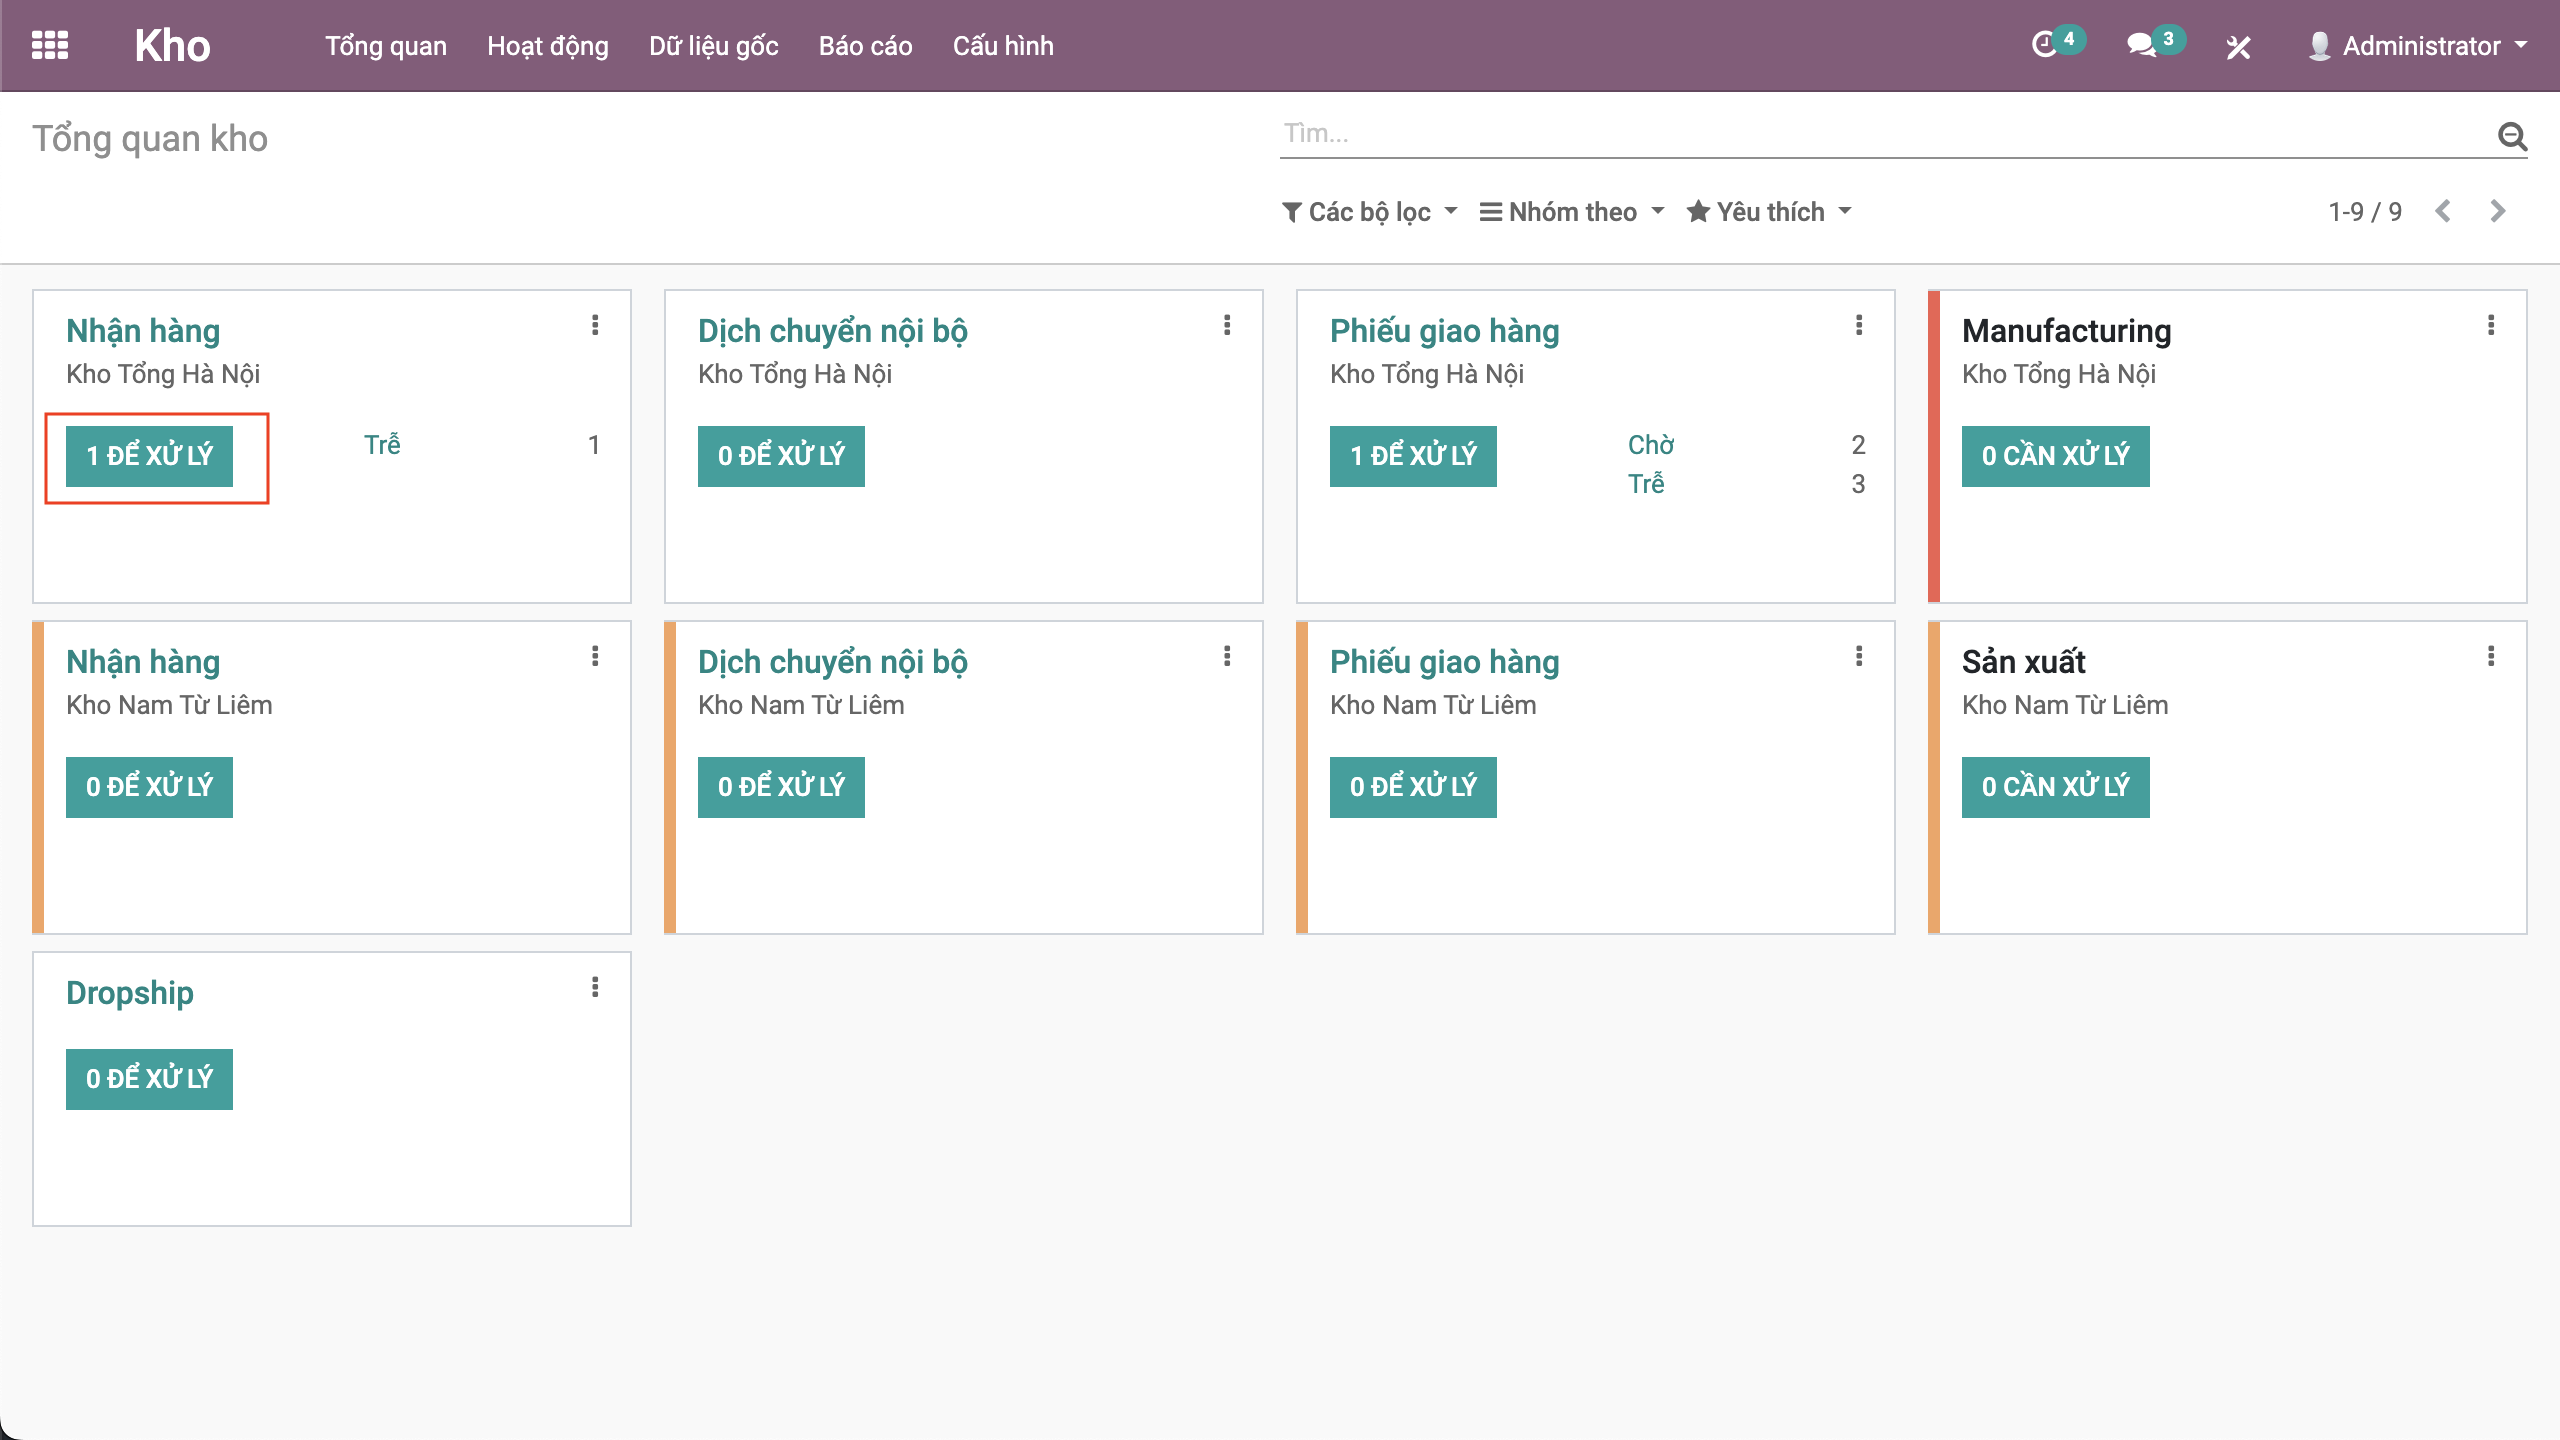The image size is (2560, 1440).
Task: Open kebab menu on Manufacturing card
Action: [x=2491, y=325]
